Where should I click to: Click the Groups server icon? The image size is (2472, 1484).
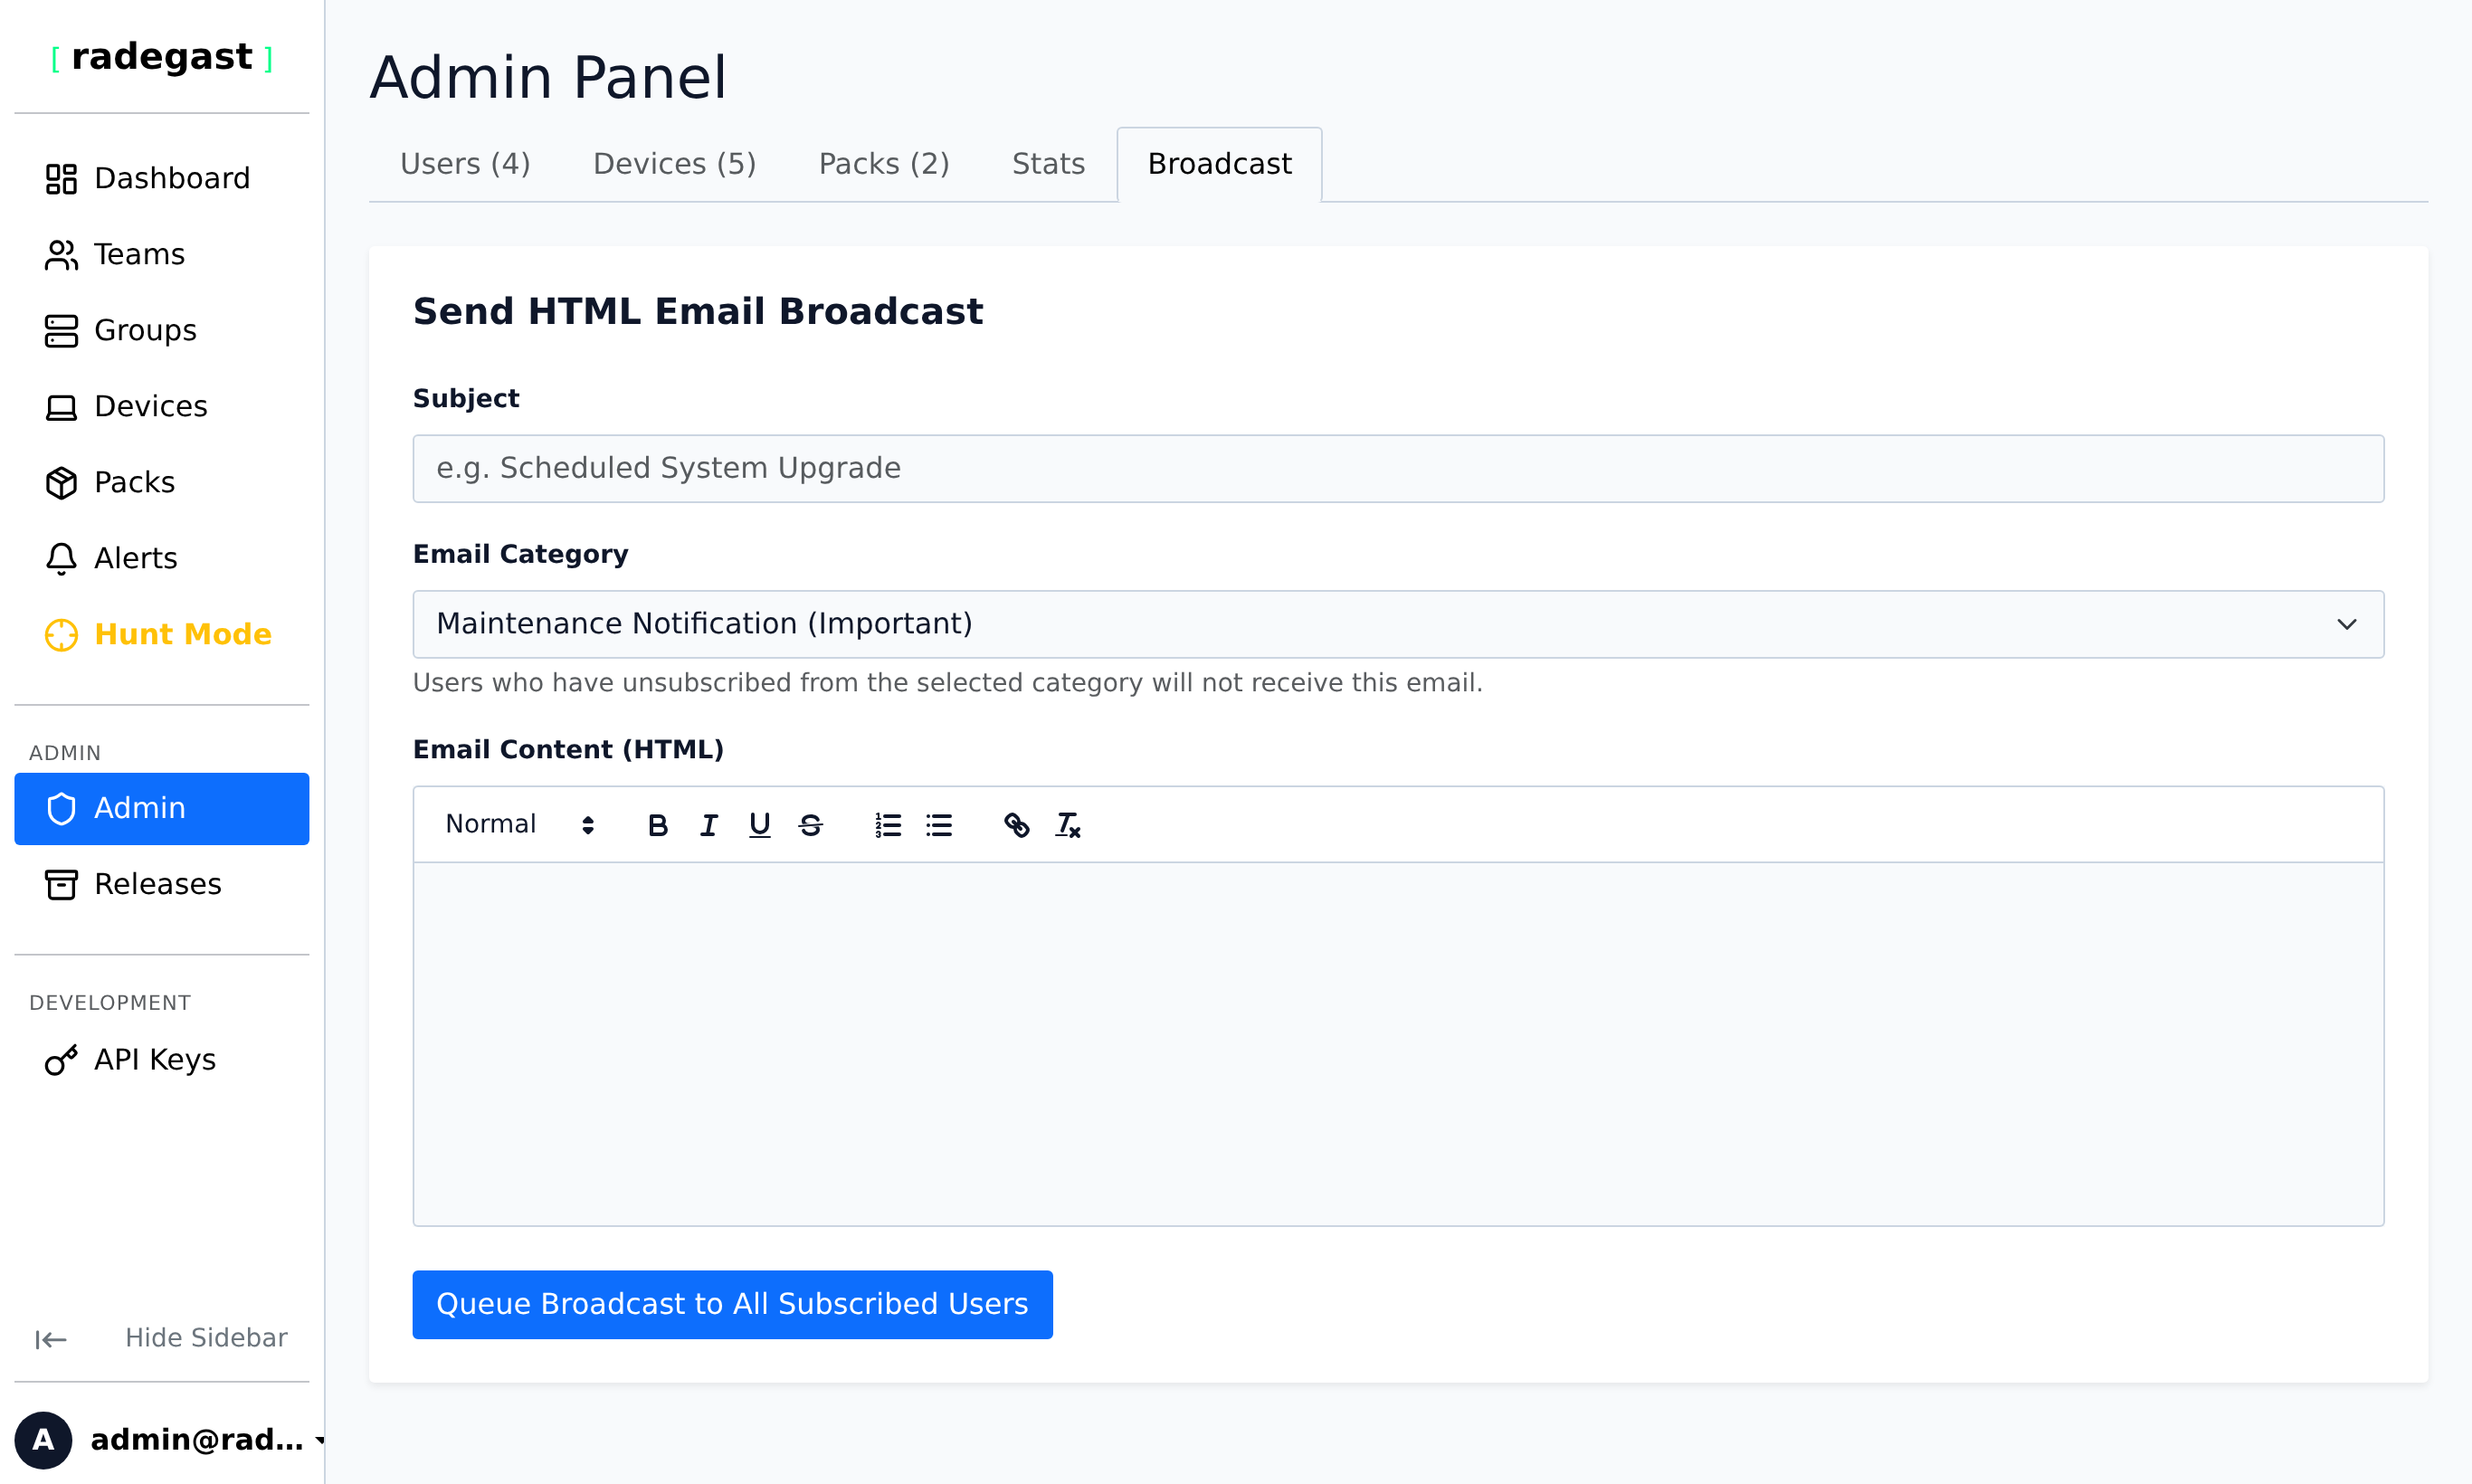61,331
